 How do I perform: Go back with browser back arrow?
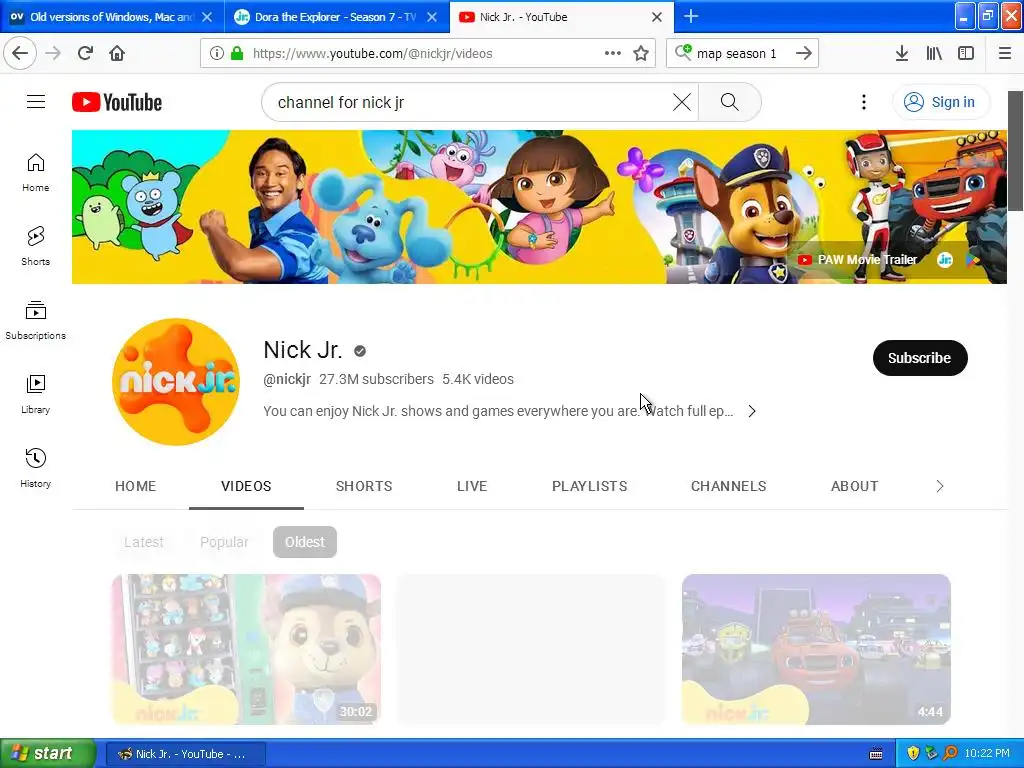pyautogui.click(x=20, y=53)
